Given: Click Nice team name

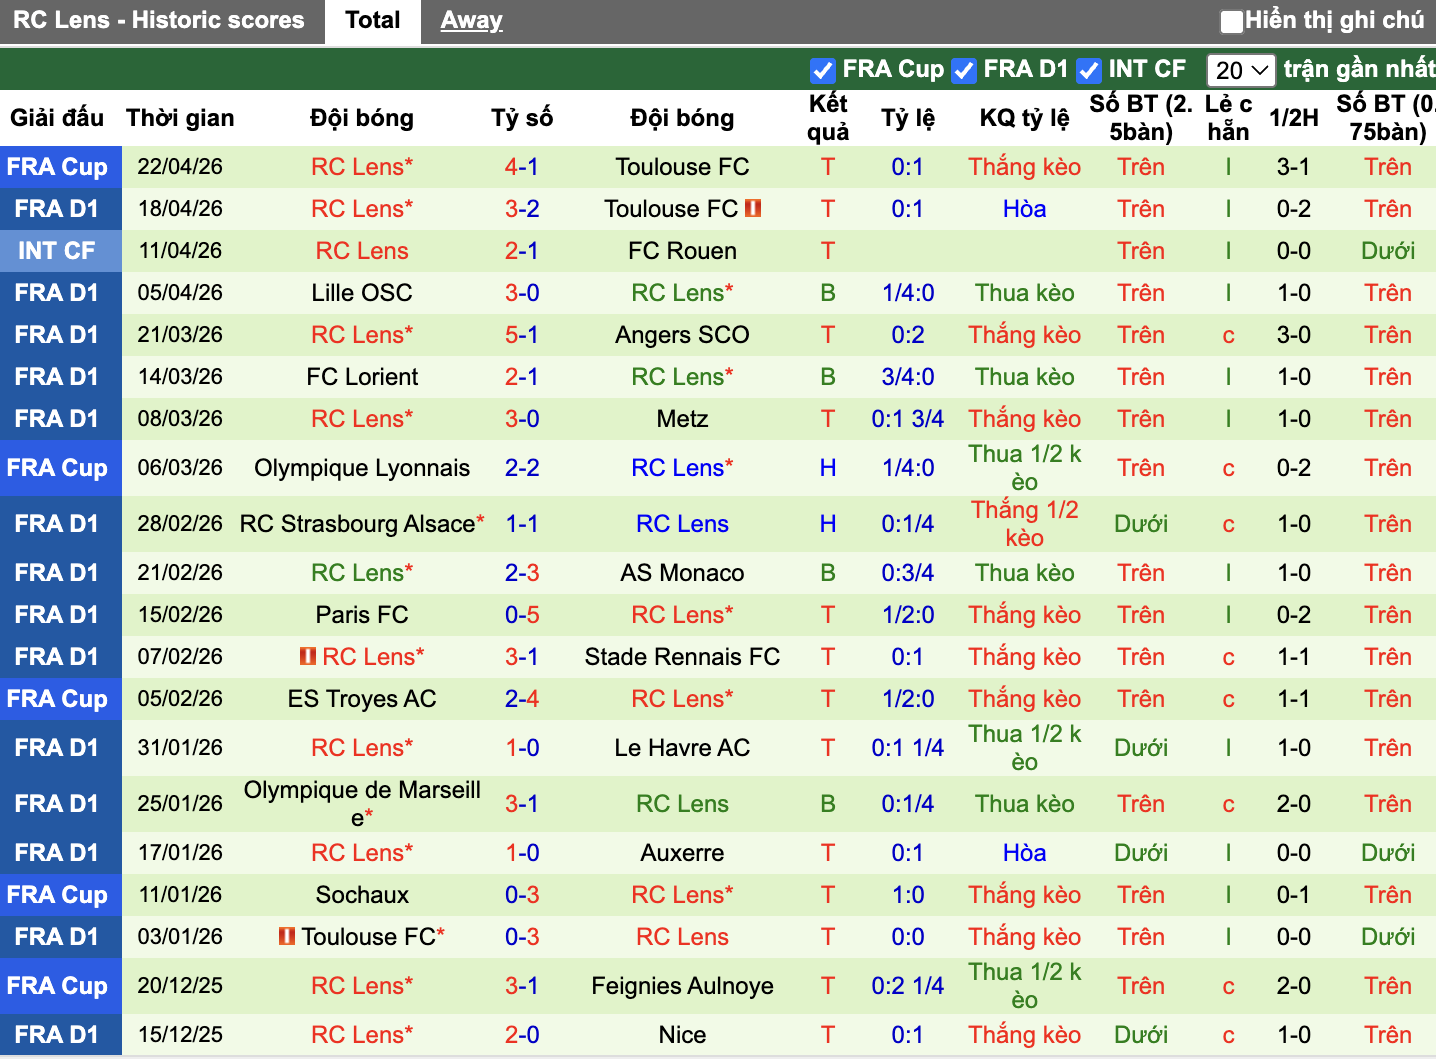Looking at the screenshot, I should (x=682, y=1035).
